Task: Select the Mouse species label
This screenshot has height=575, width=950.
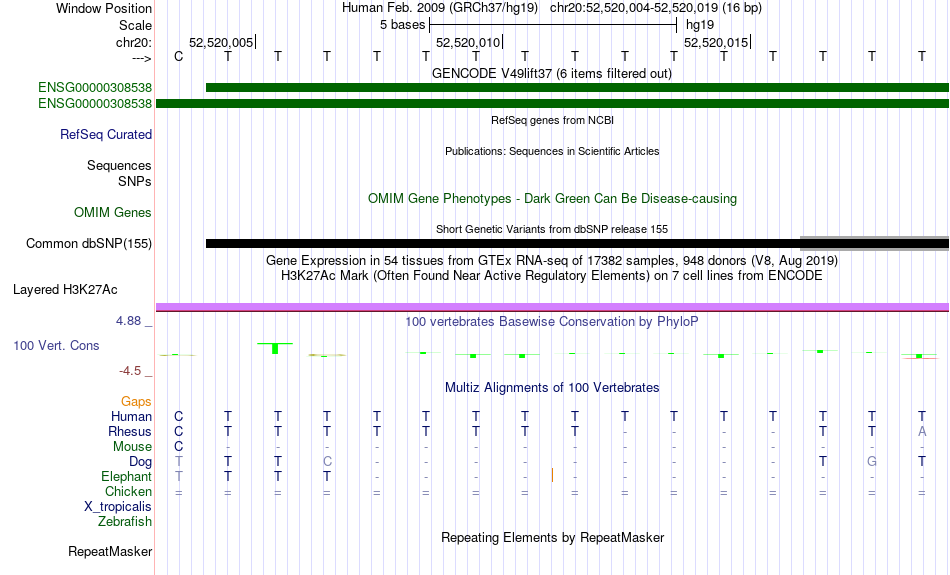Action: [132, 447]
